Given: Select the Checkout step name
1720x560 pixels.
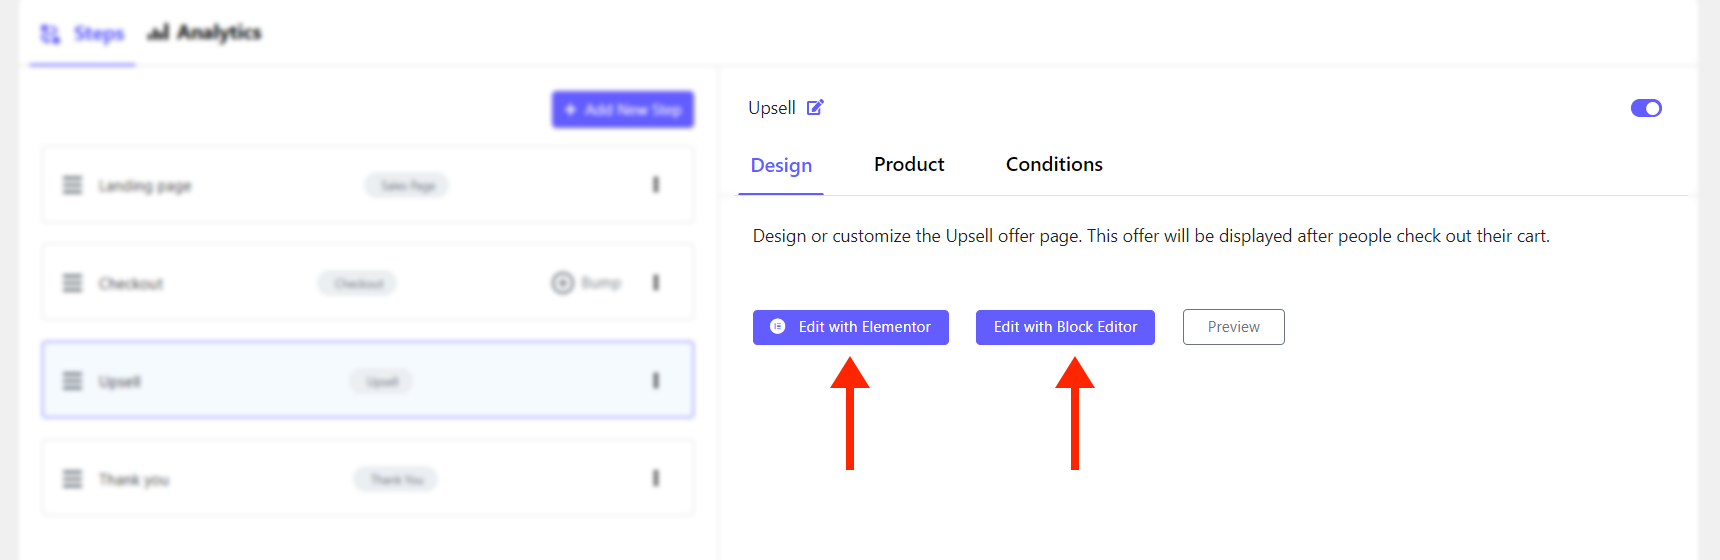Looking at the screenshot, I should [131, 284].
